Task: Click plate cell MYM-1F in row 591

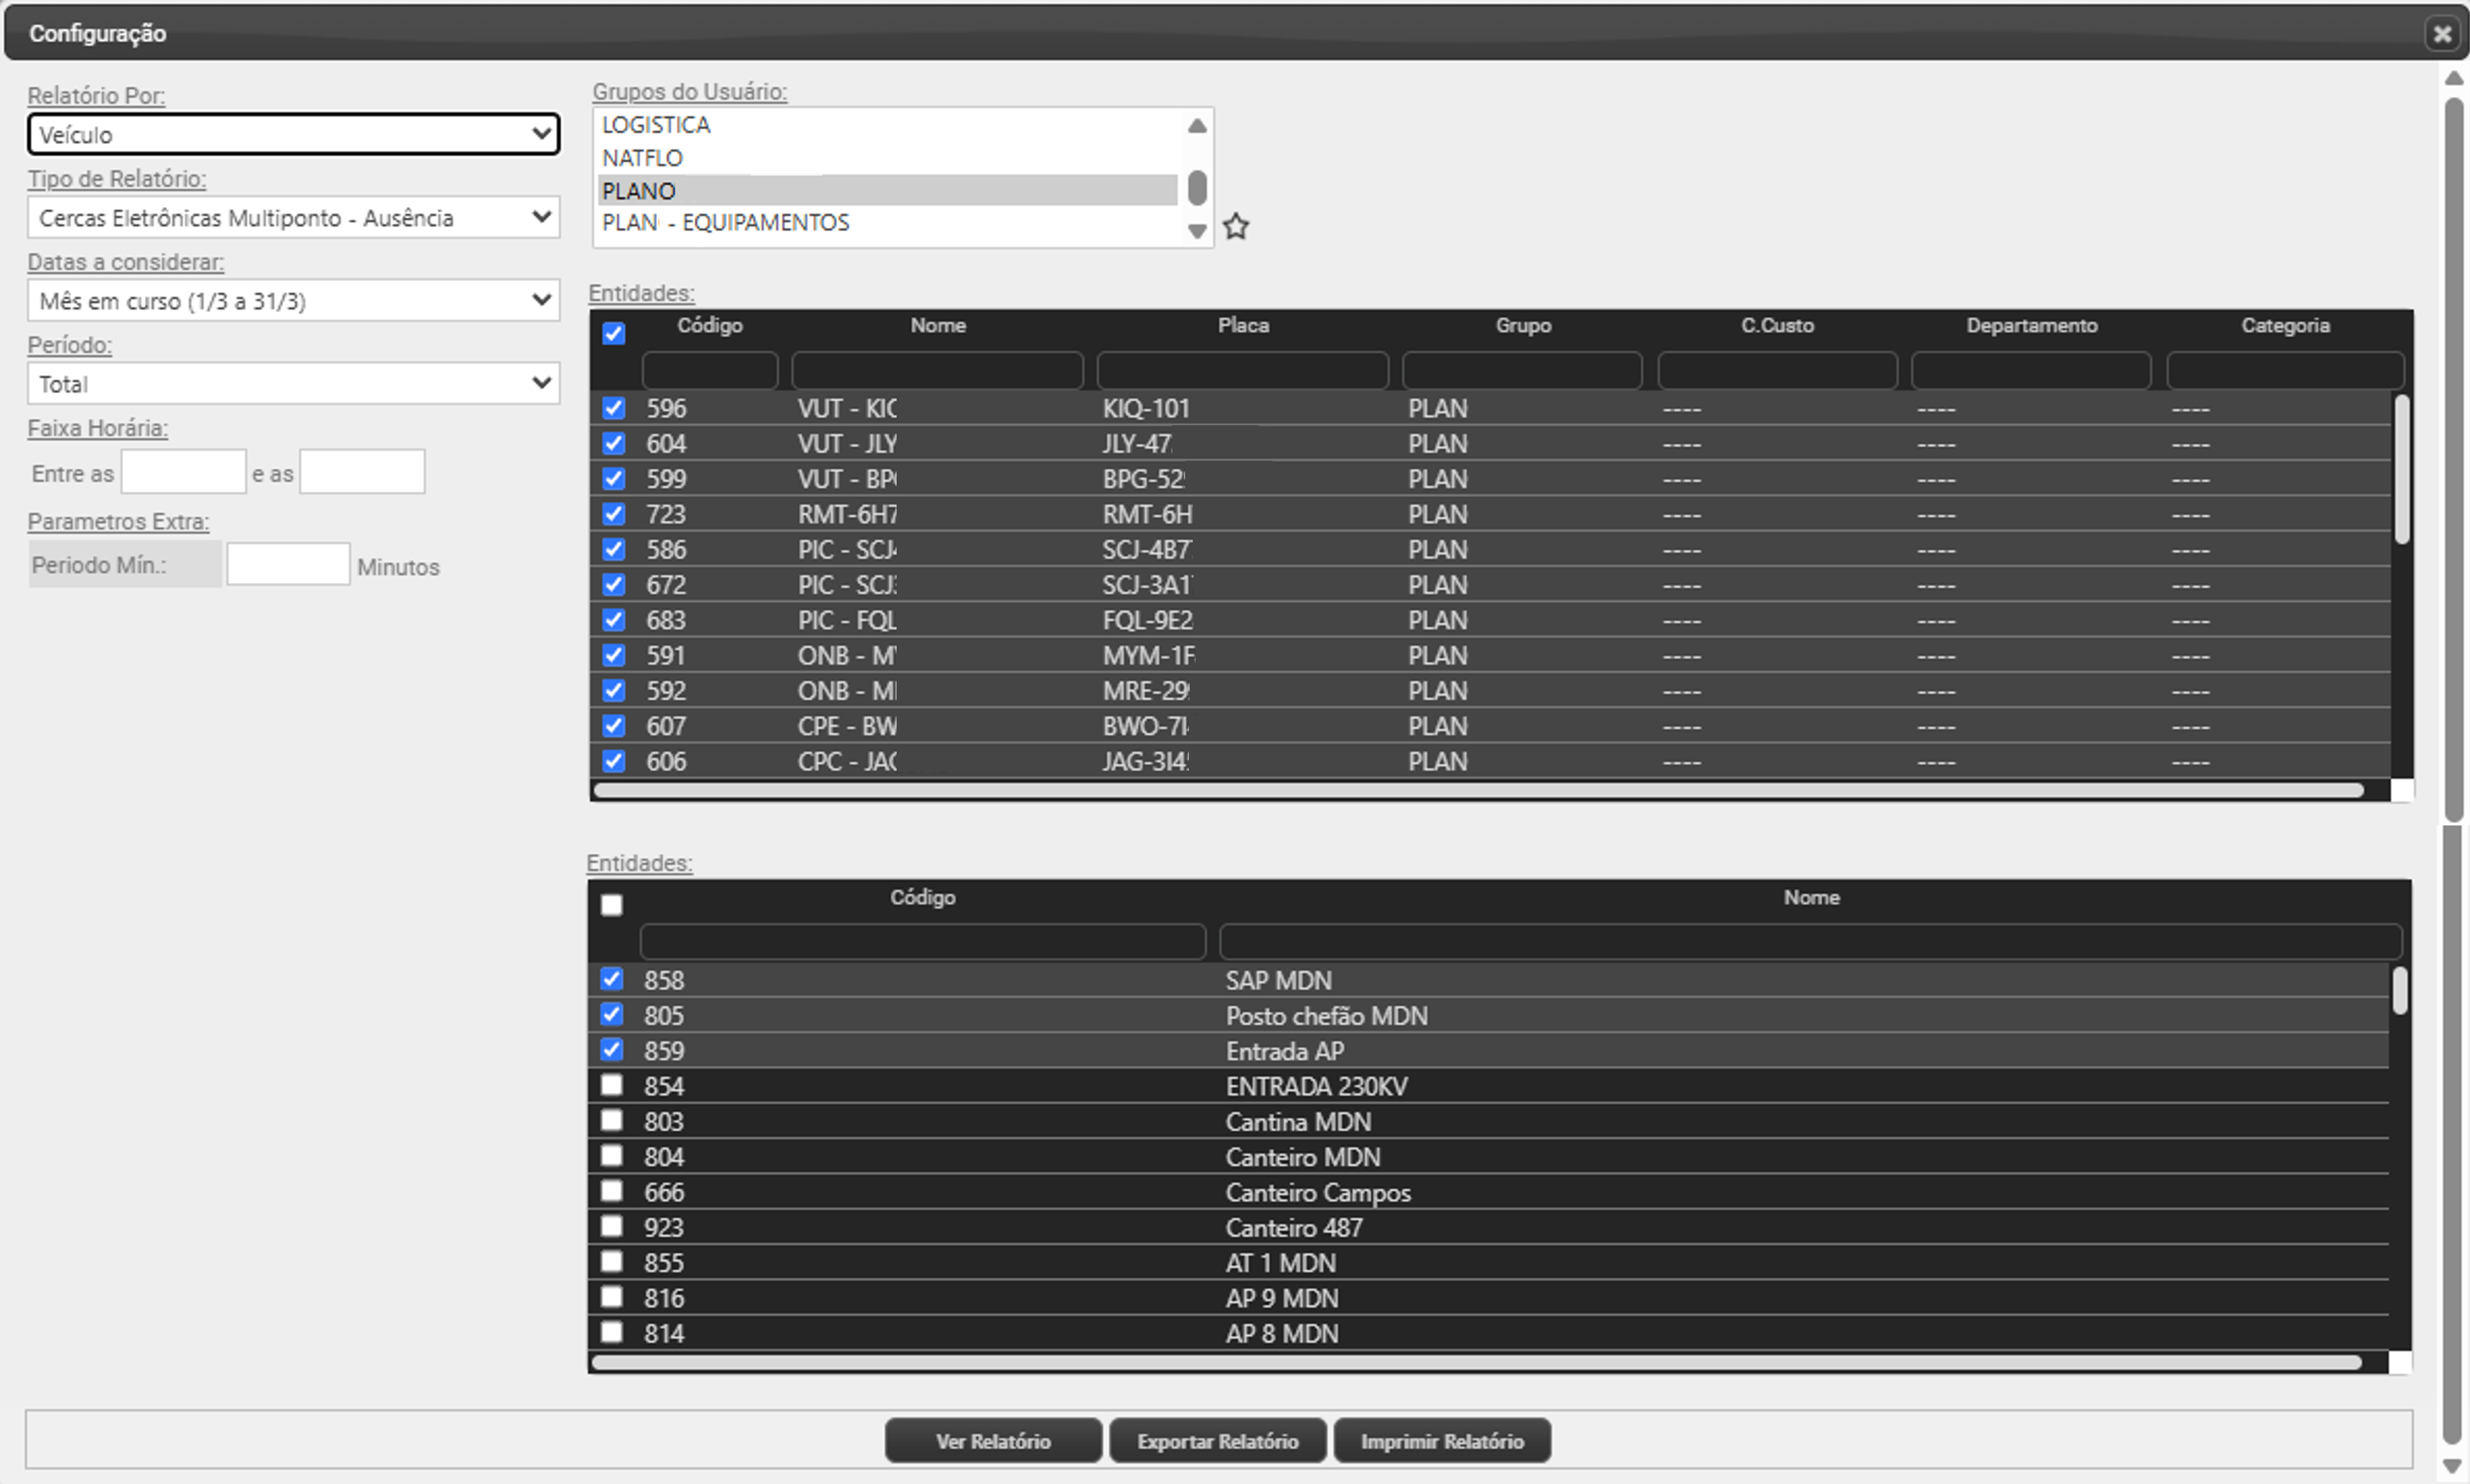Action: [x=1149, y=656]
